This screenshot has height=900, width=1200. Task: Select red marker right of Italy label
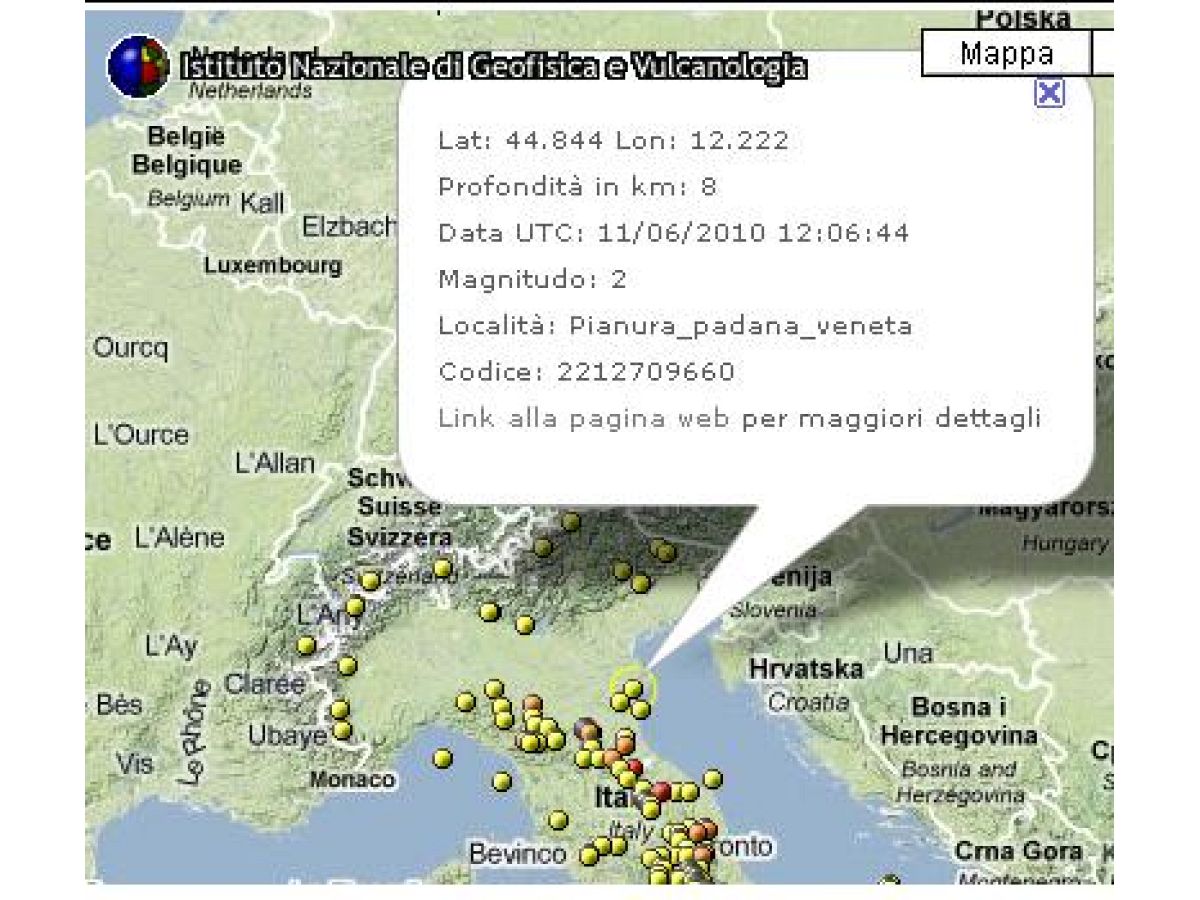661,791
